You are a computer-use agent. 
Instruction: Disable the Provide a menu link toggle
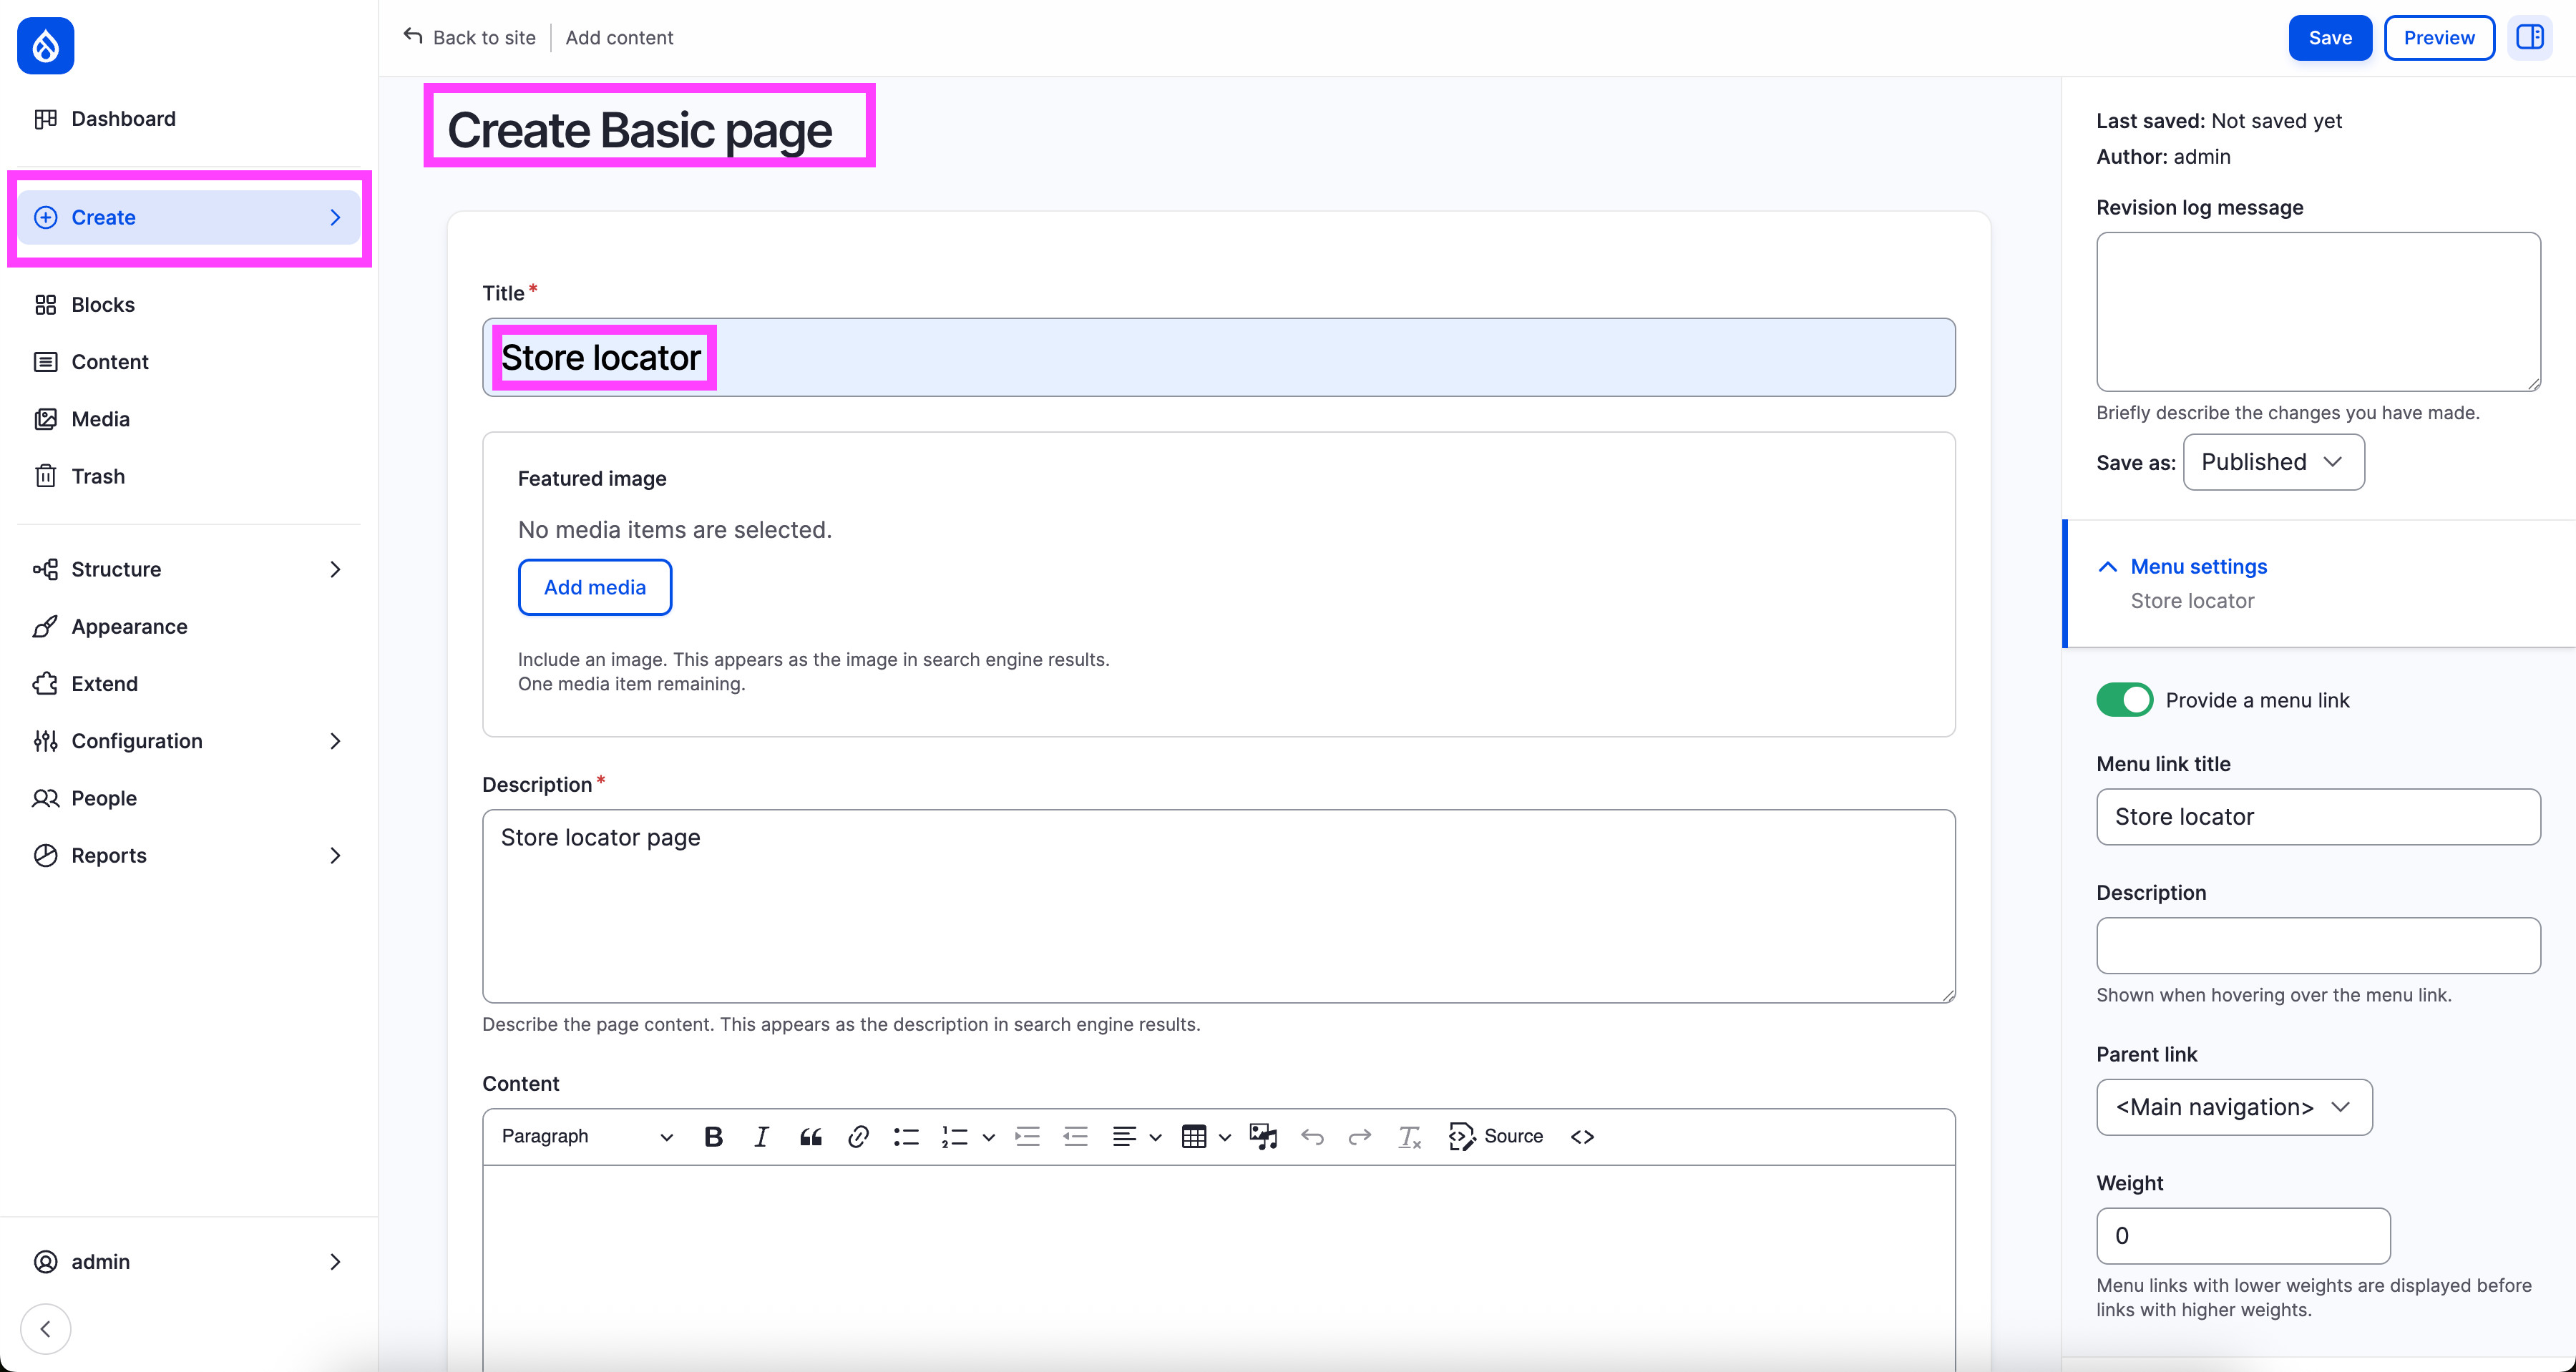(2125, 699)
